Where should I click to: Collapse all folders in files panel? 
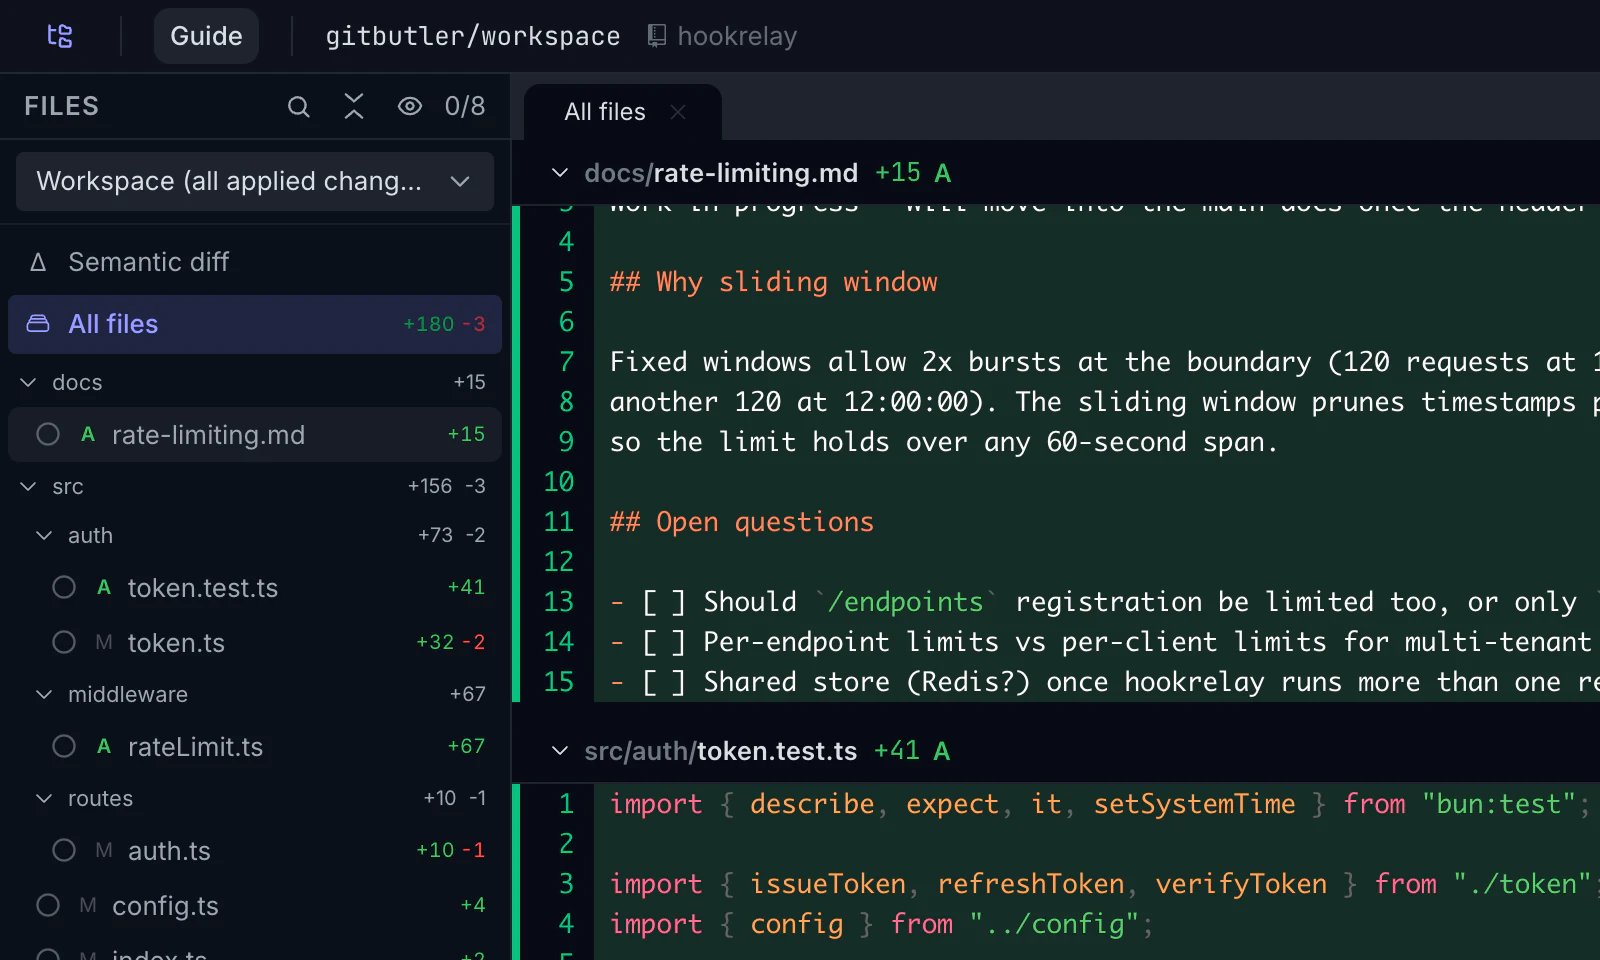(354, 106)
